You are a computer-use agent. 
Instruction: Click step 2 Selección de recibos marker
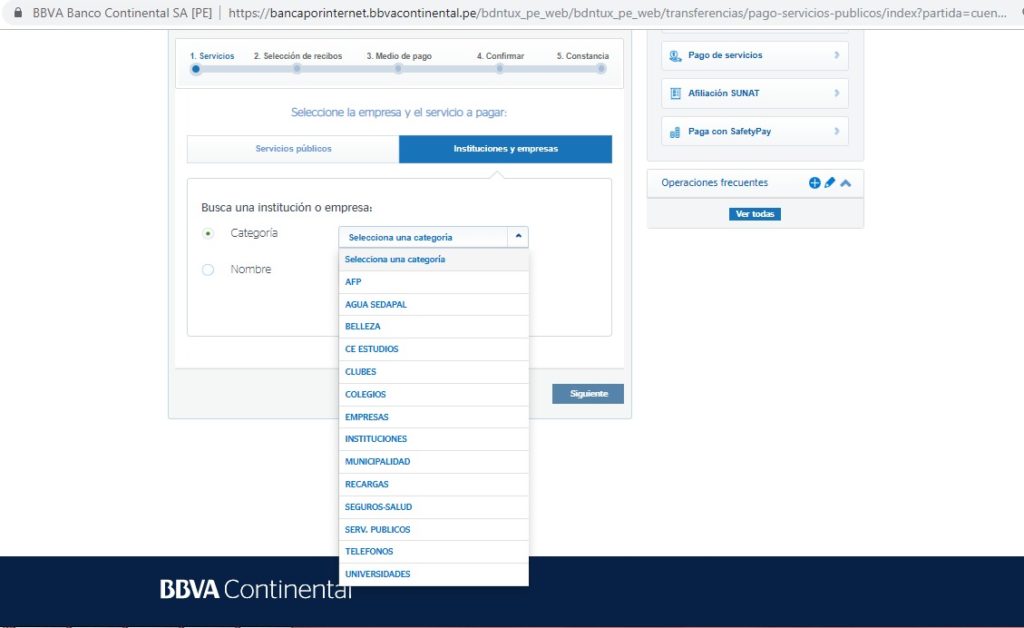(297, 69)
